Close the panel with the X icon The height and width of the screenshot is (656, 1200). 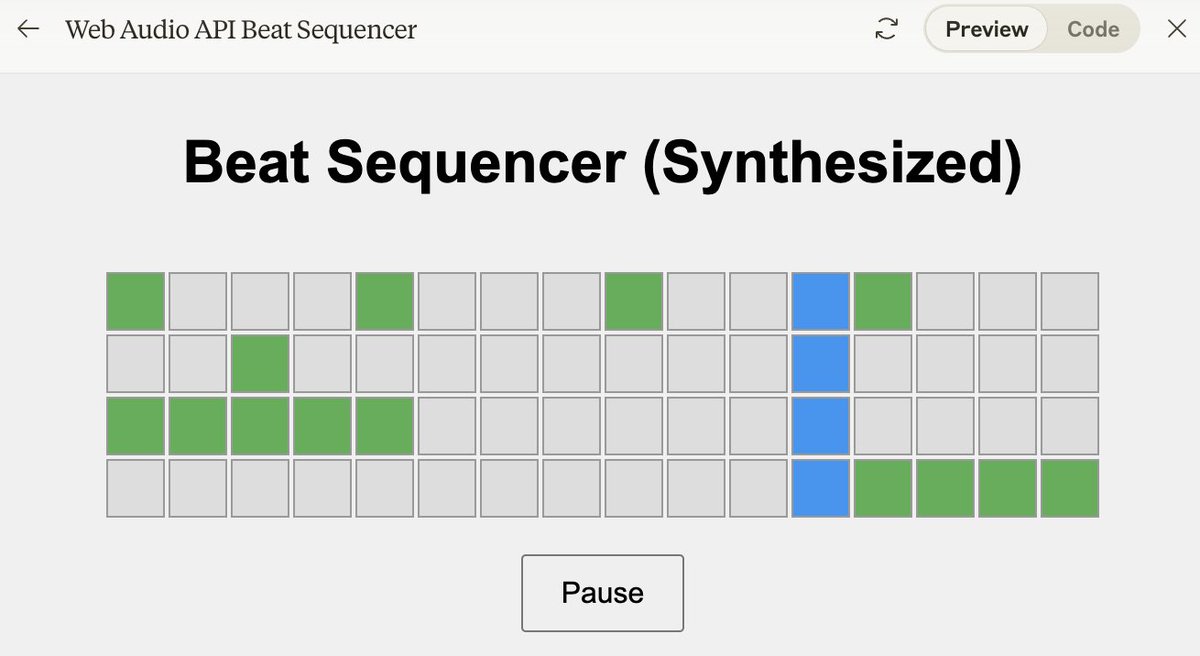click(1177, 29)
